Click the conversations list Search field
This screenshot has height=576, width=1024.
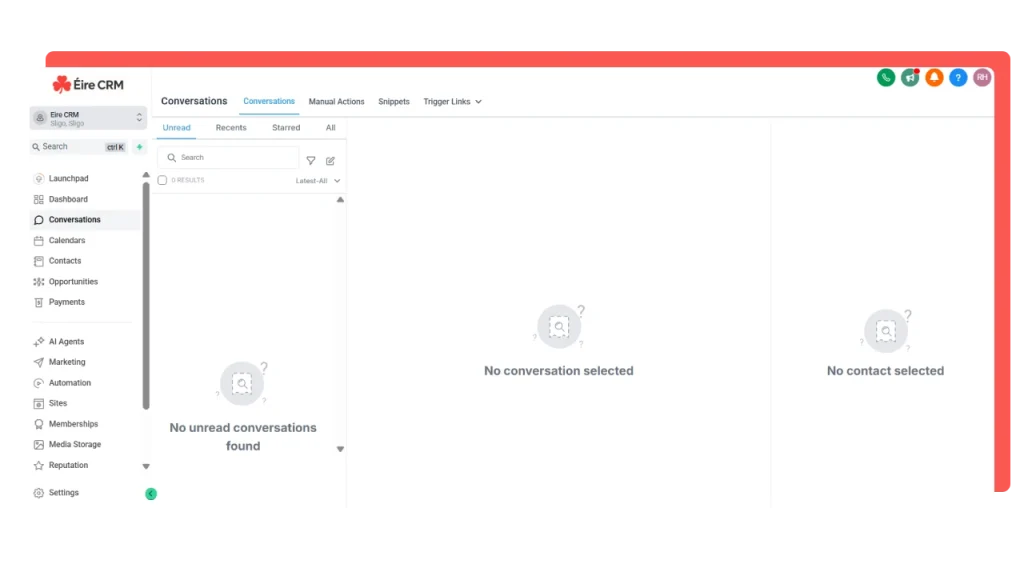[228, 157]
